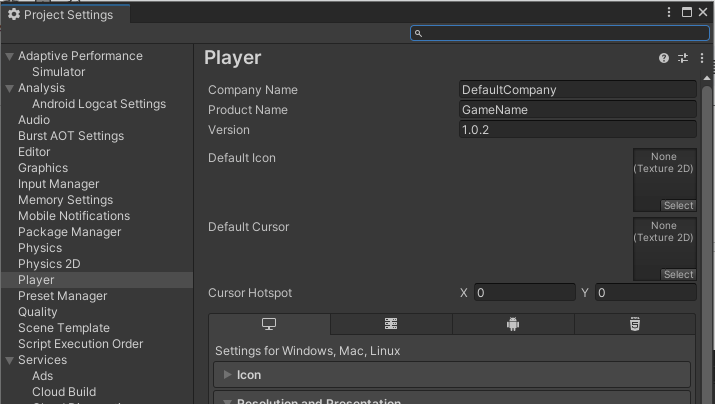The width and height of the screenshot is (715, 404).
Task: Click the Default Cursor texture slot
Action: 664,249
